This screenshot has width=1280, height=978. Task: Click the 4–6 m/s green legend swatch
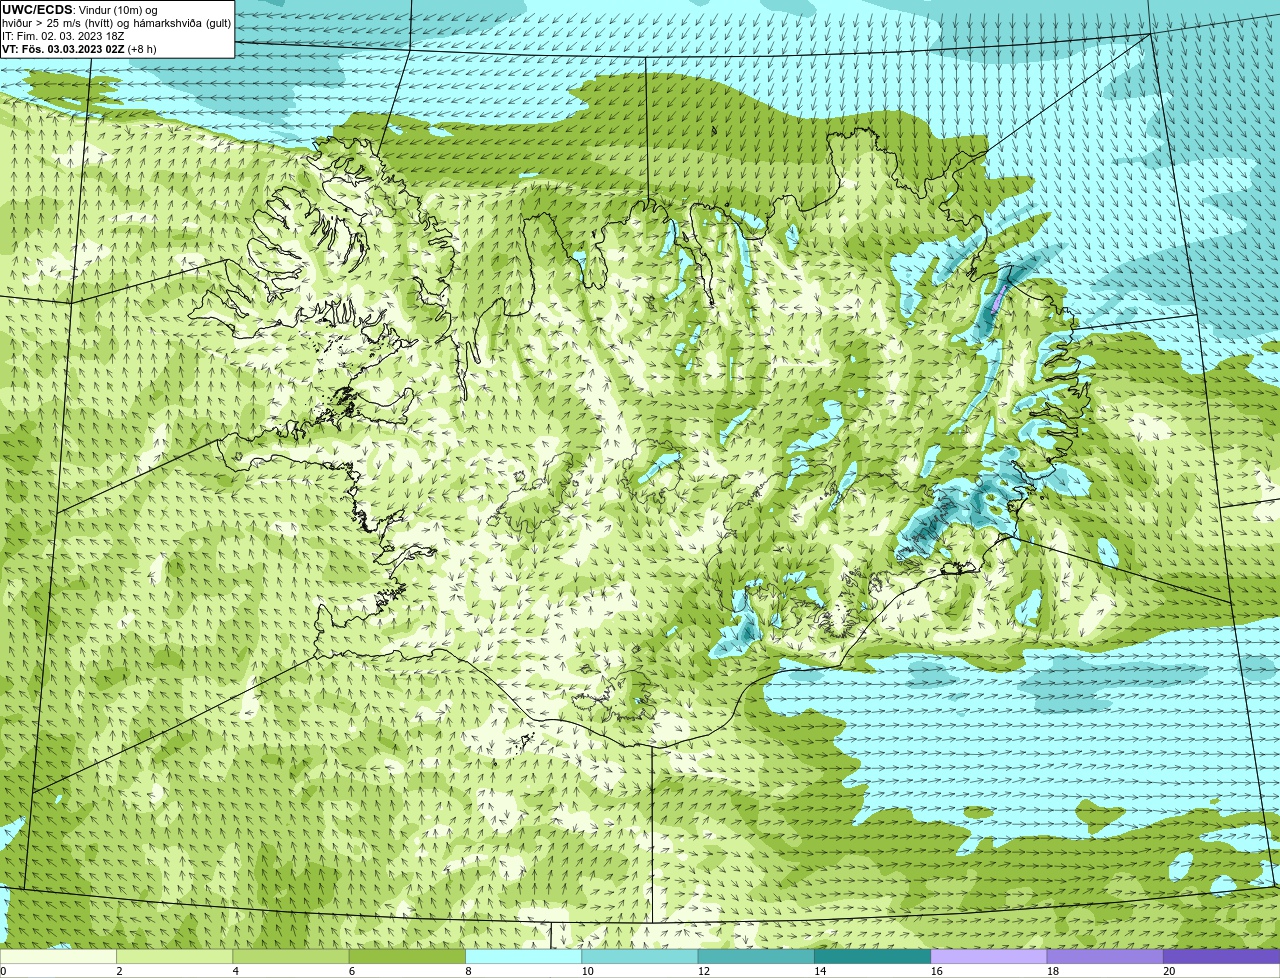pos(291,956)
